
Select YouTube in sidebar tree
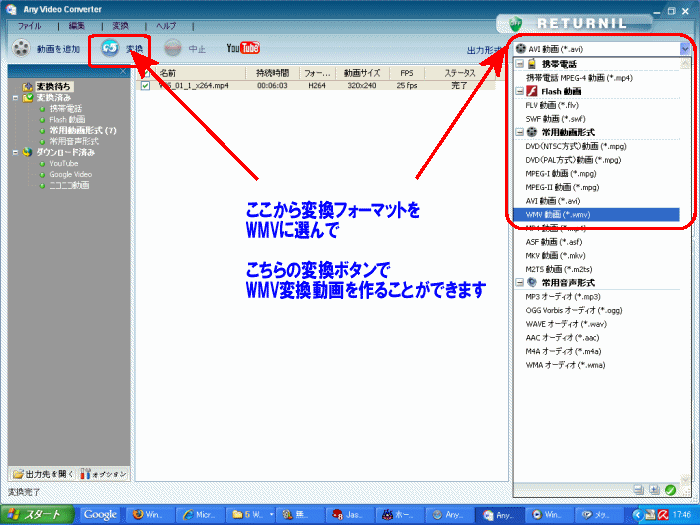pyautogui.click(x=63, y=163)
